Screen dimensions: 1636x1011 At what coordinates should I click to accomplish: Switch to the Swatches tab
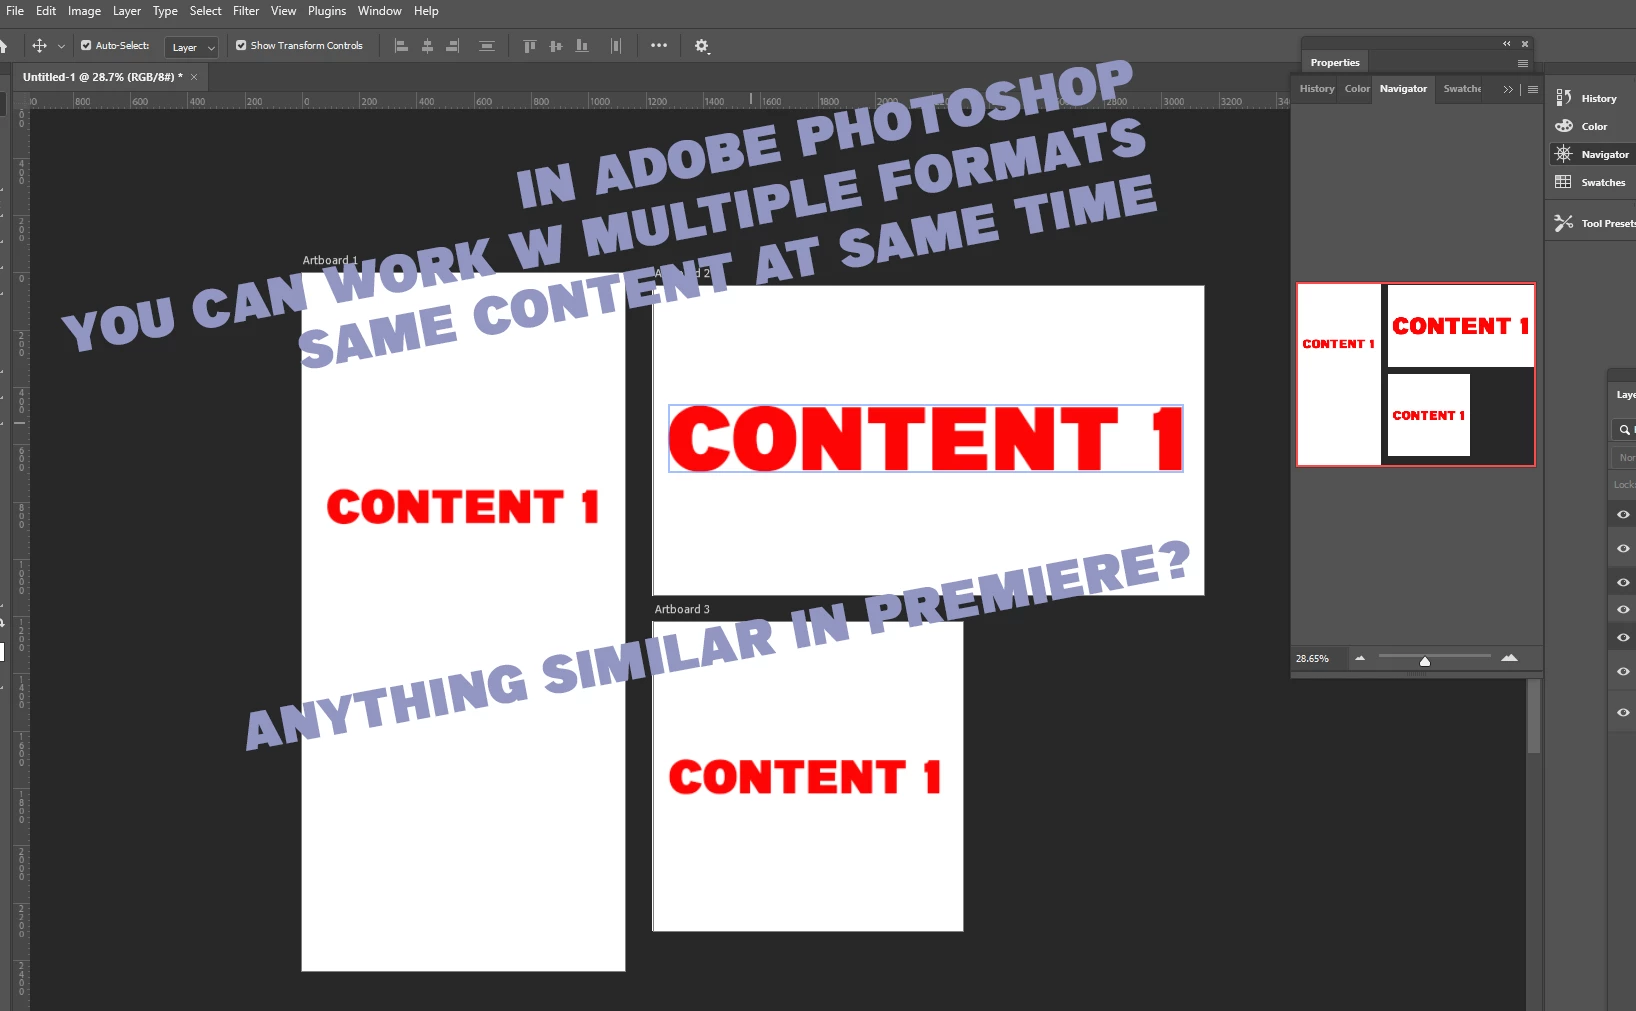click(1462, 89)
